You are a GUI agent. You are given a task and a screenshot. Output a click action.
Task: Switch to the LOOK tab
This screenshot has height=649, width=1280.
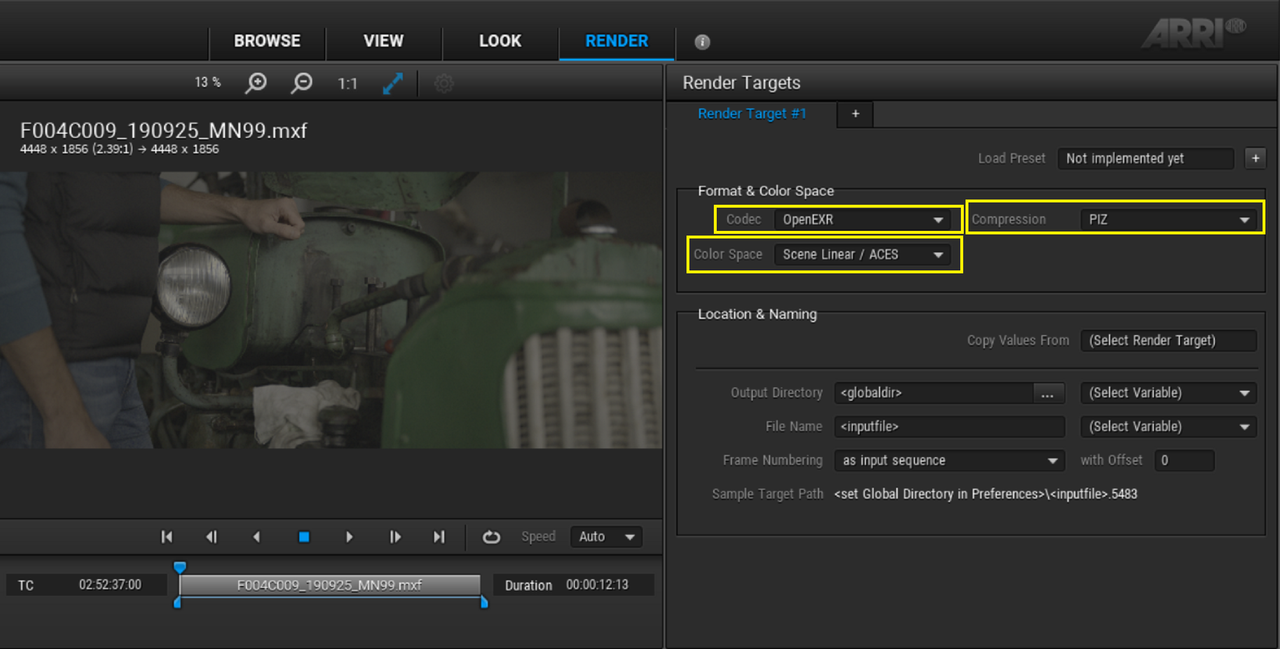tap(500, 41)
